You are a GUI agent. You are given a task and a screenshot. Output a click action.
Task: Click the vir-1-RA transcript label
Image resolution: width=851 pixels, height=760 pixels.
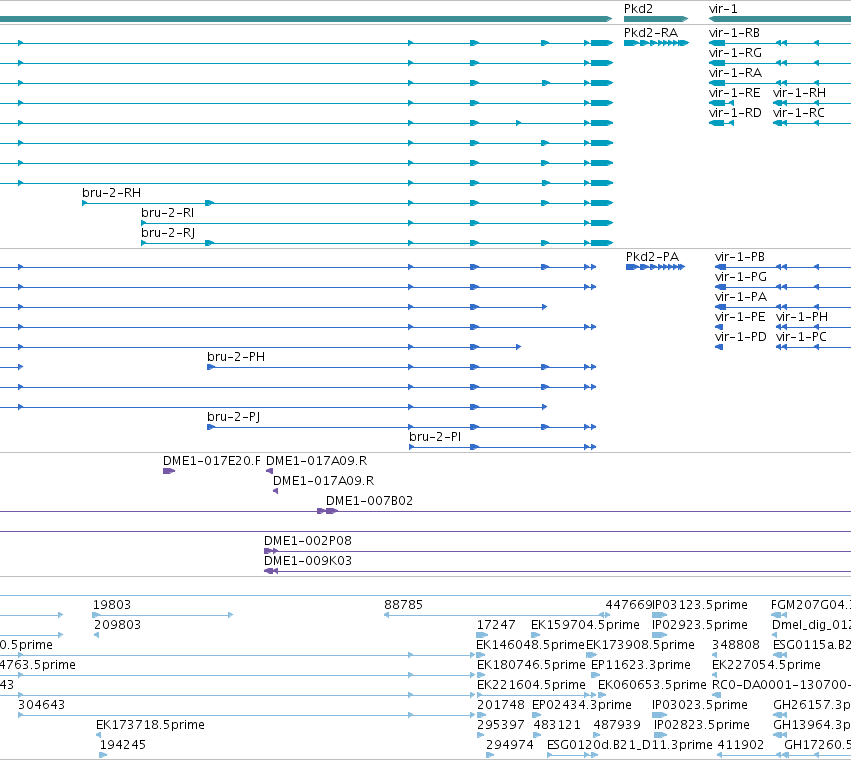coord(735,73)
